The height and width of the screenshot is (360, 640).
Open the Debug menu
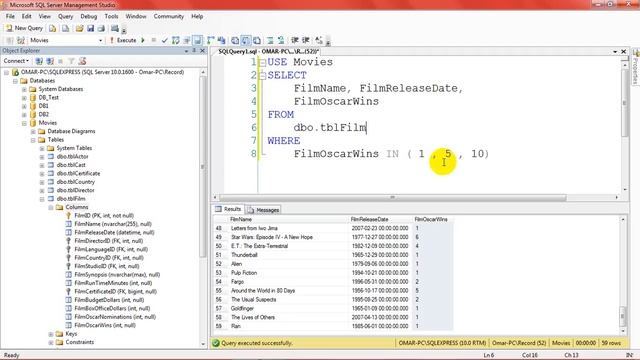tap(89, 16)
